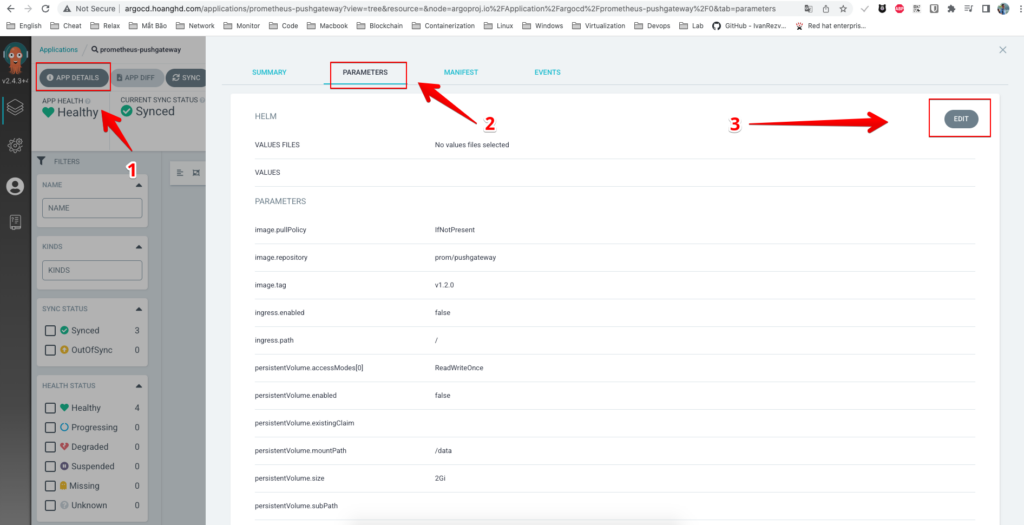This screenshot has width=1024, height=525.
Task: Check the Unknown health status filter
Action: tap(50, 505)
